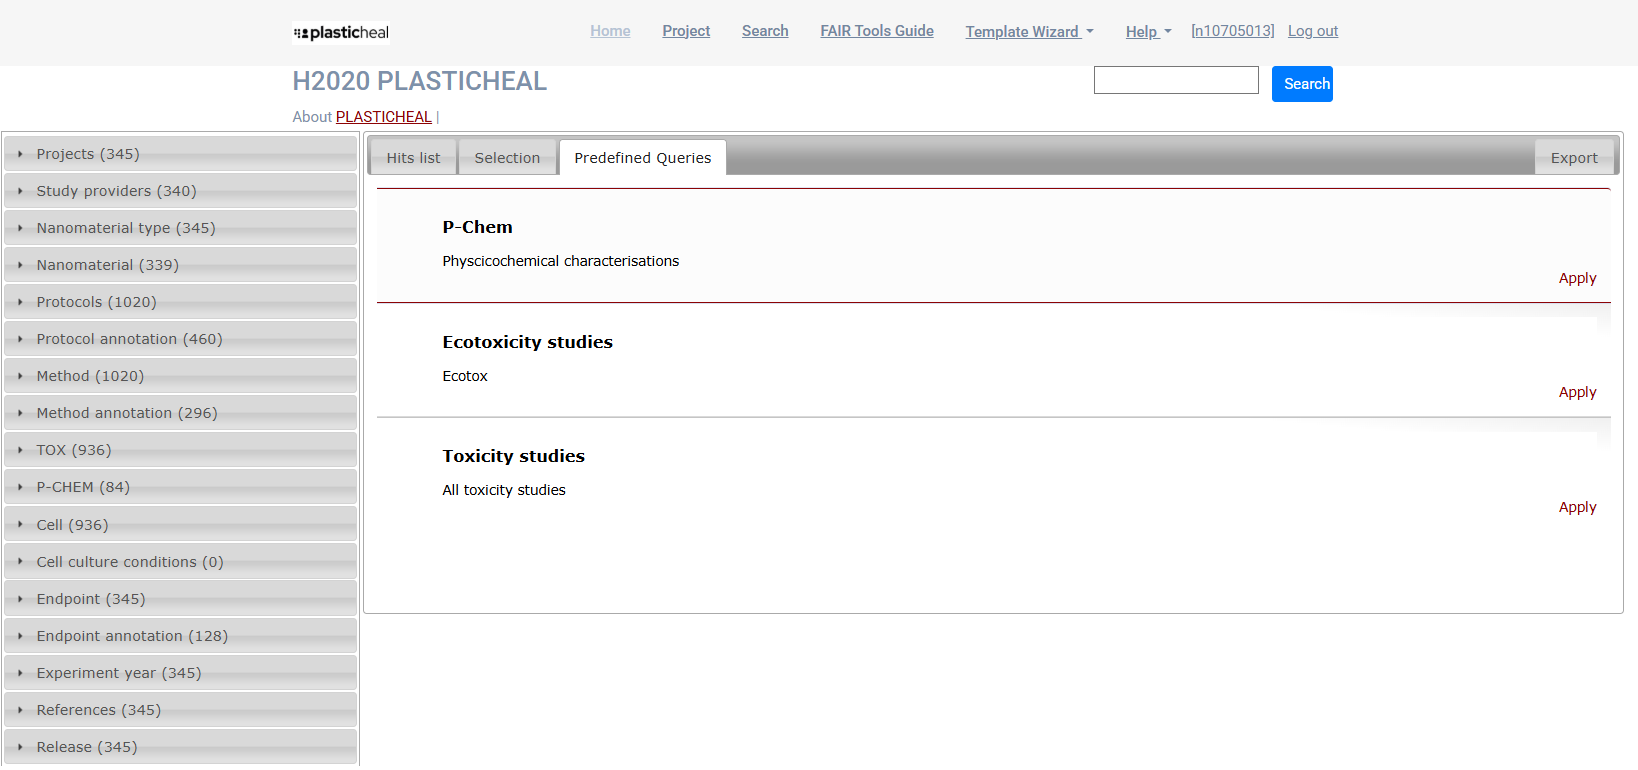Open the About PLASTICHEAL link

coord(384,117)
